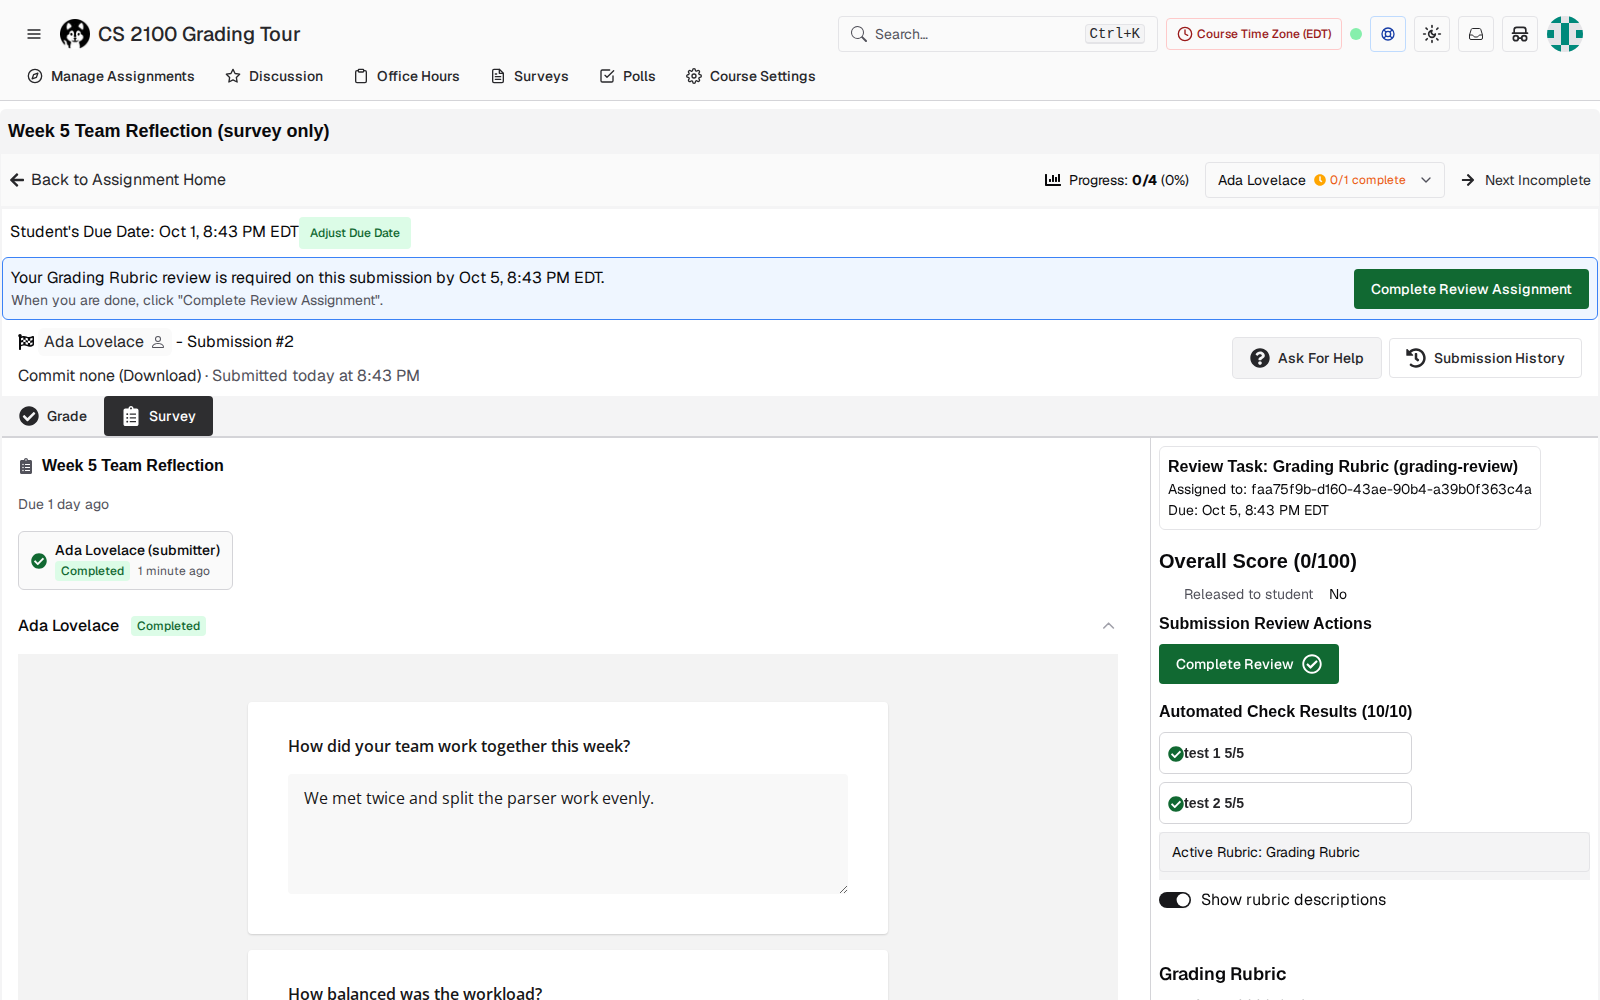Switch to the Grade tab
Screen dimensions: 1600x1000
click(53, 416)
